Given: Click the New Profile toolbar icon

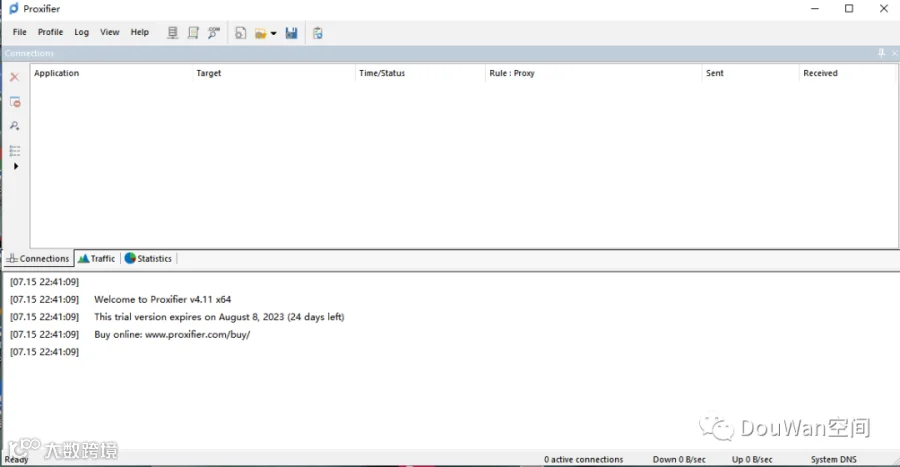Looking at the screenshot, I should pyautogui.click(x=240, y=33).
